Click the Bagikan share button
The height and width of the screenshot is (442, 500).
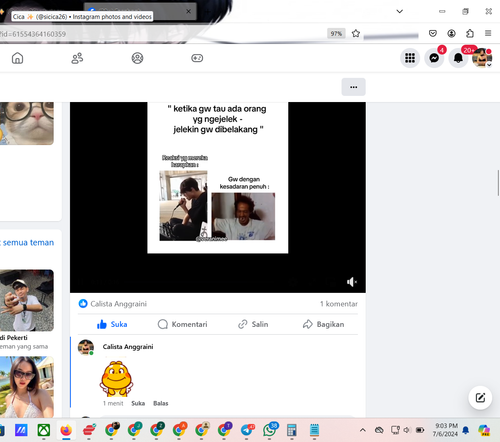click(323, 324)
